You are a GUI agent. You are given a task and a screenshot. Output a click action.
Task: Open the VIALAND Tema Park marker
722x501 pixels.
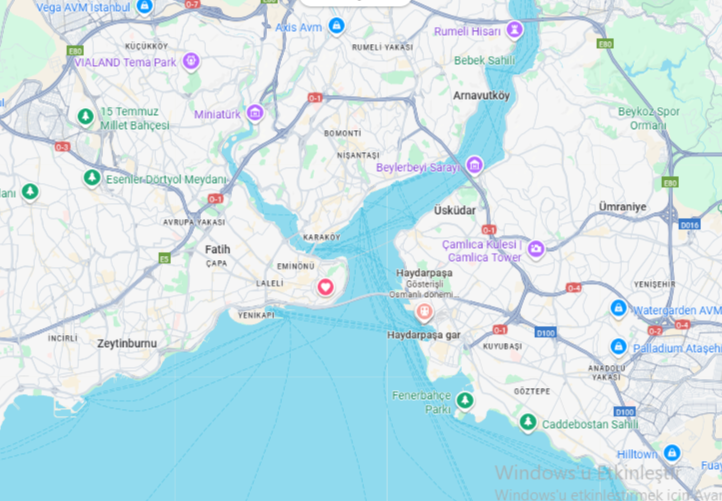tap(191, 61)
